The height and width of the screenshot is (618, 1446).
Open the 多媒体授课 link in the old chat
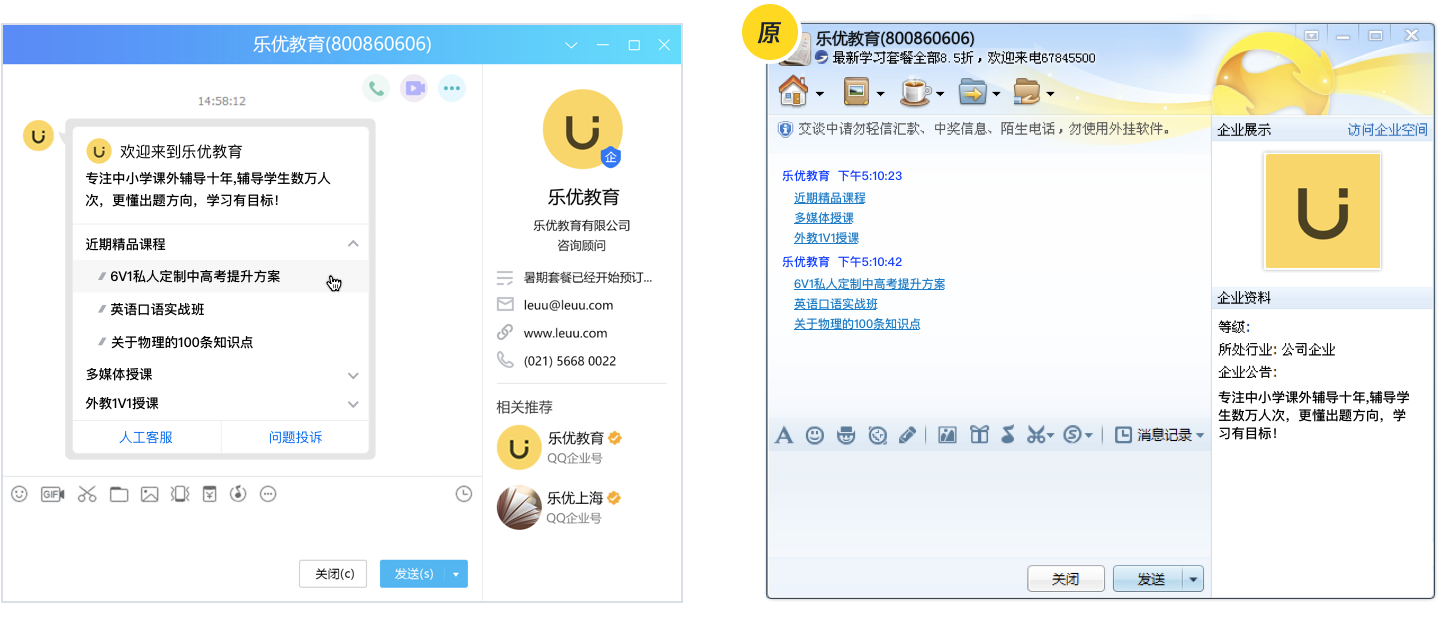[824, 218]
